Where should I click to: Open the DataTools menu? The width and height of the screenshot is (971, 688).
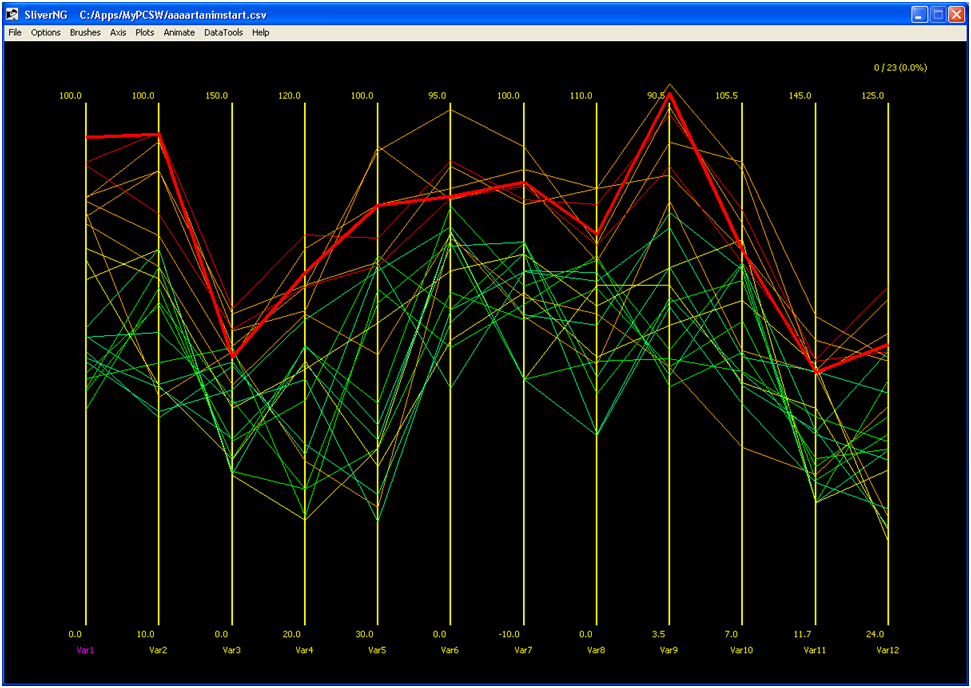[x=223, y=33]
